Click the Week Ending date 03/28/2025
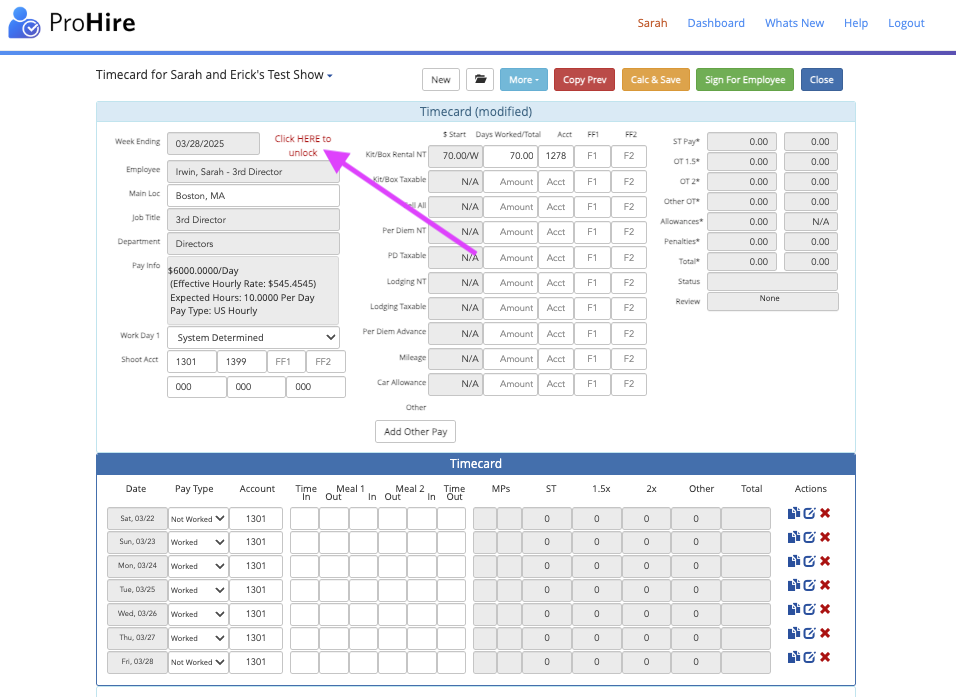The image size is (956, 697). coord(213,144)
